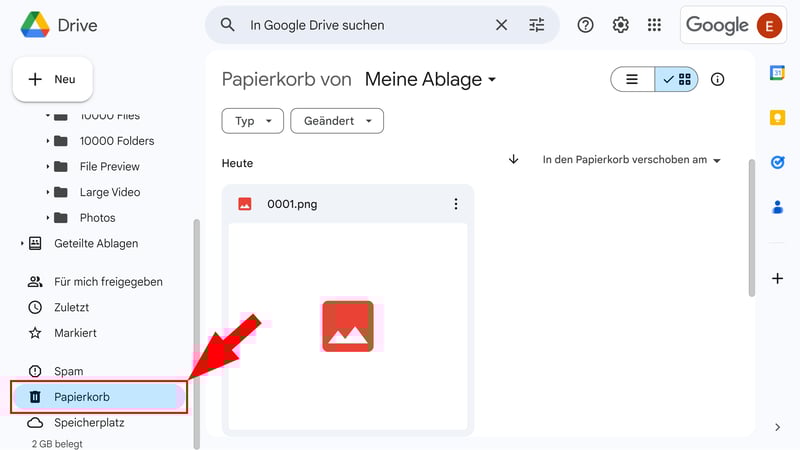Open the Geändert filter dropdown
This screenshot has width=800, height=450.
[x=337, y=121]
